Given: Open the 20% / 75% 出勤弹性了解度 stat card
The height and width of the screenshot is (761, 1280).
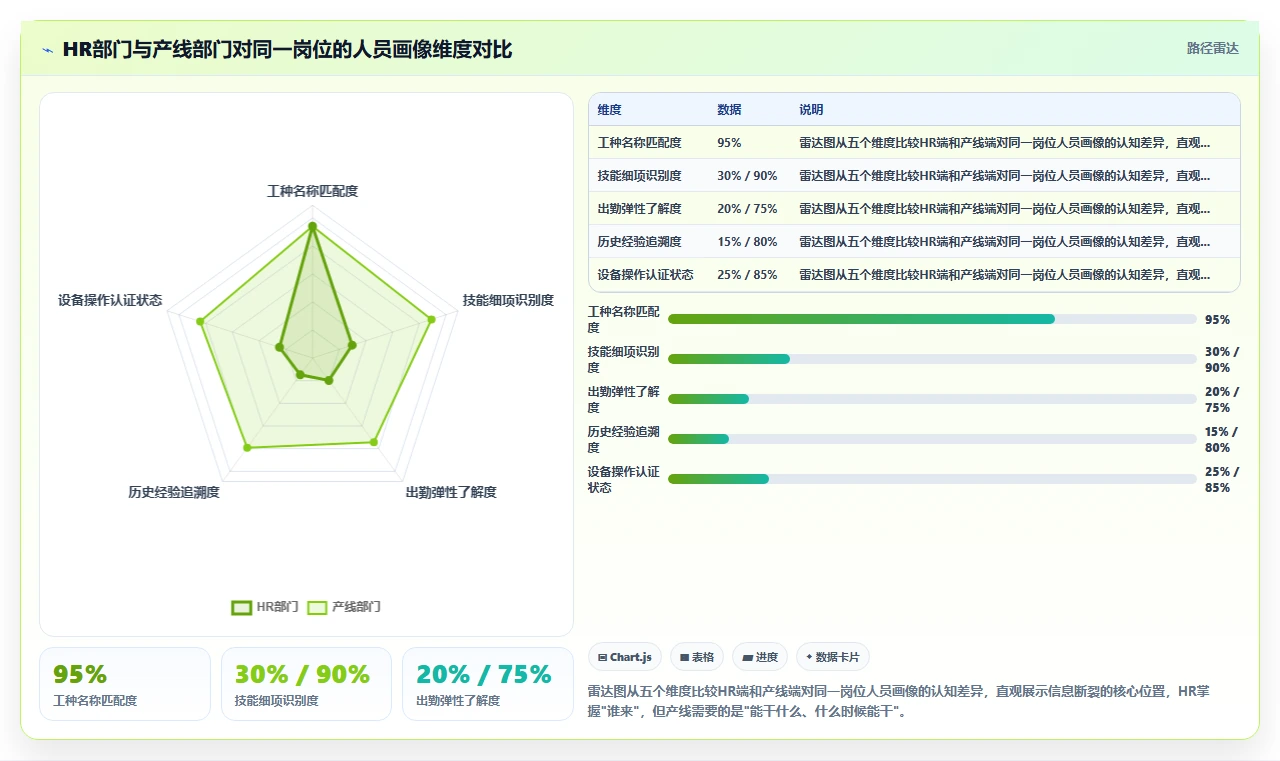Looking at the screenshot, I should pos(488,684).
